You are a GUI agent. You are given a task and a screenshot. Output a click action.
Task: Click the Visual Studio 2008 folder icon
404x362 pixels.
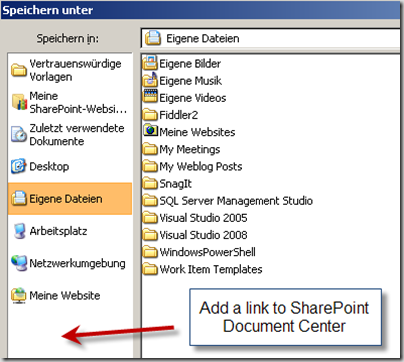click(150, 234)
